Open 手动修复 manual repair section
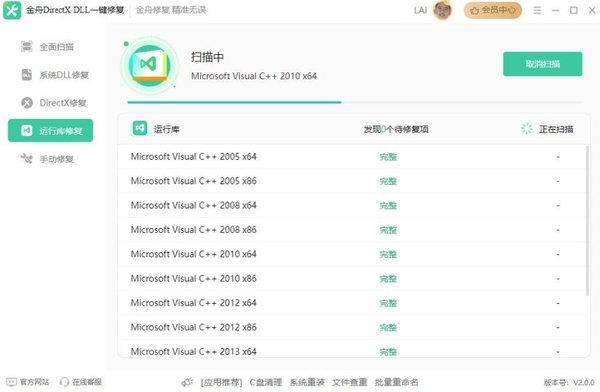The width and height of the screenshot is (600, 392). [47, 159]
